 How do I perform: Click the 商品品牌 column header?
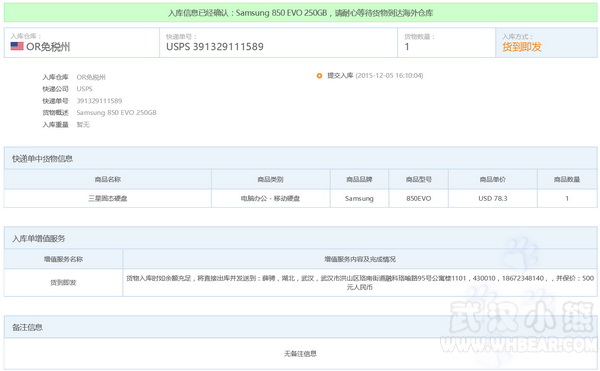tap(359, 179)
